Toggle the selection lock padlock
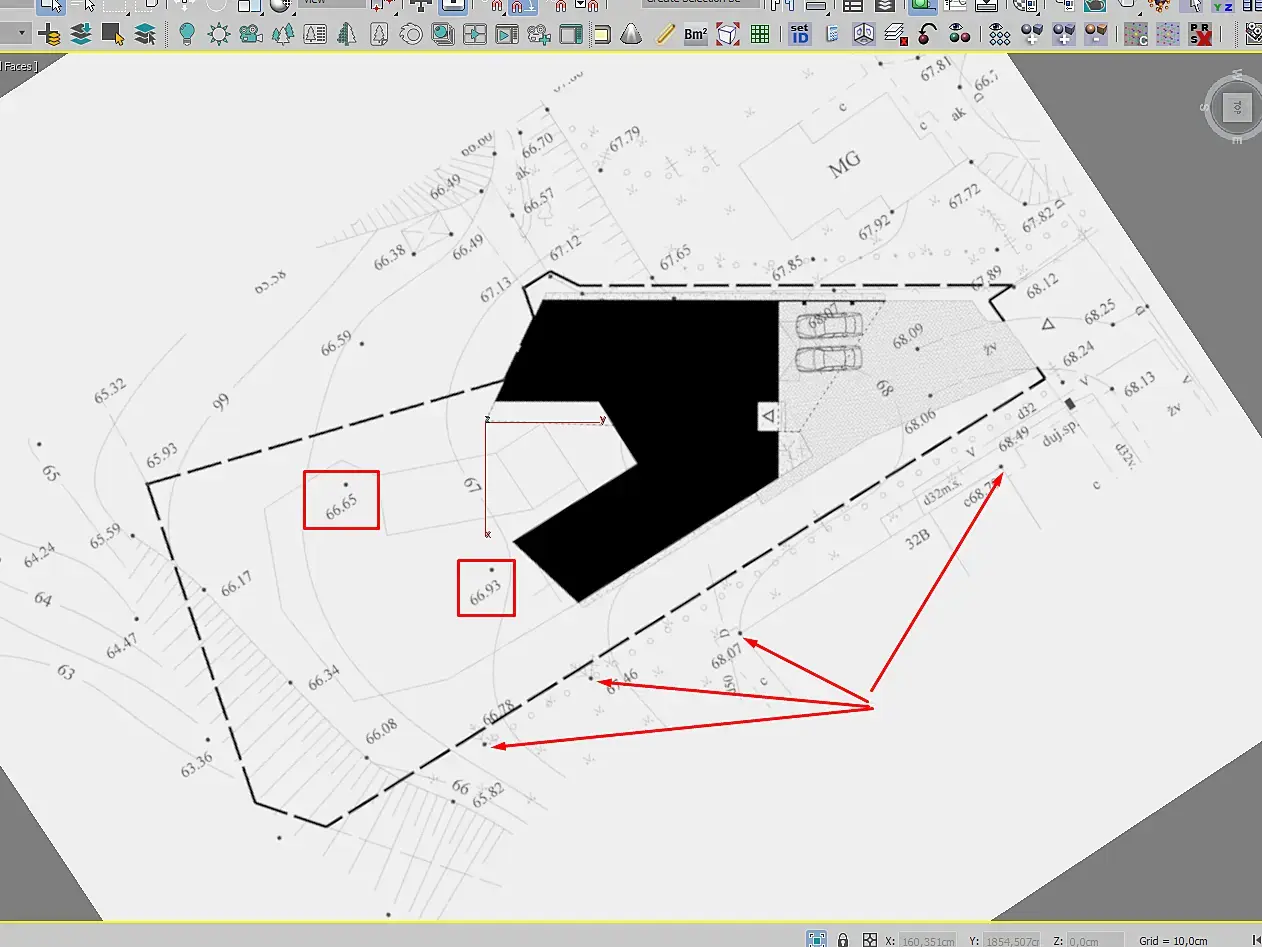This screenshot has width=1262, height=947. pyautogui.click(x=844, y=939)
